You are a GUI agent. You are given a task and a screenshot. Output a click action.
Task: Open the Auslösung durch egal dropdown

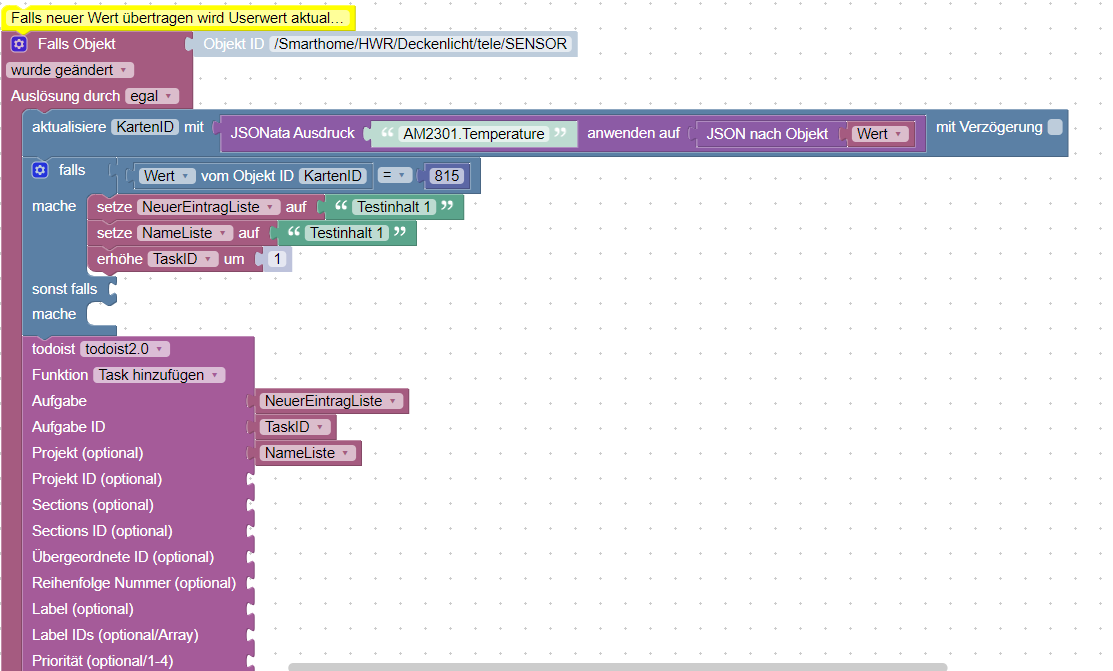pos(152,96)
